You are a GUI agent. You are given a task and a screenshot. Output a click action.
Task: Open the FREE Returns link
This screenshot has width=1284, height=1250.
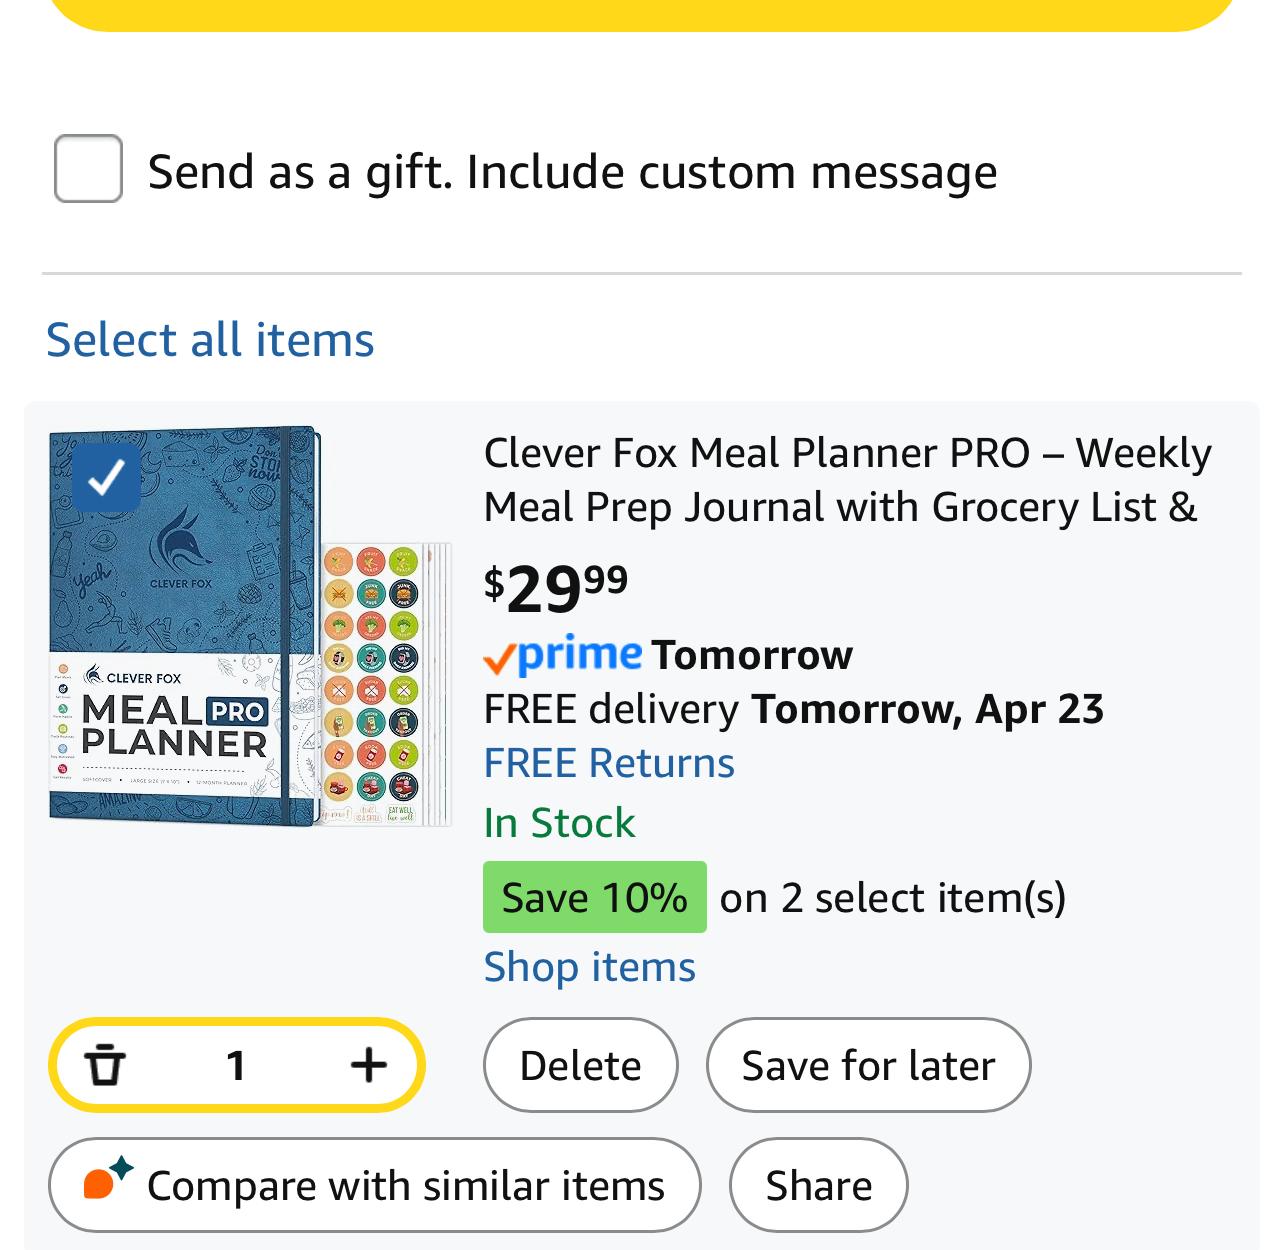[x=609, y=763]
